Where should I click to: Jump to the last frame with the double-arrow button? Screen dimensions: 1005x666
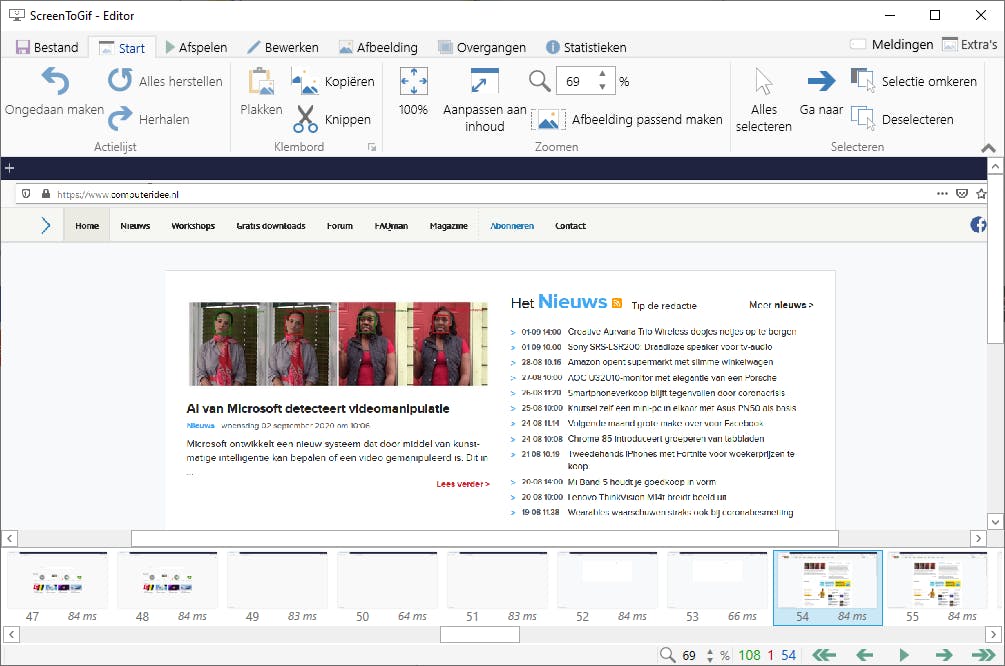pos(981,654)
